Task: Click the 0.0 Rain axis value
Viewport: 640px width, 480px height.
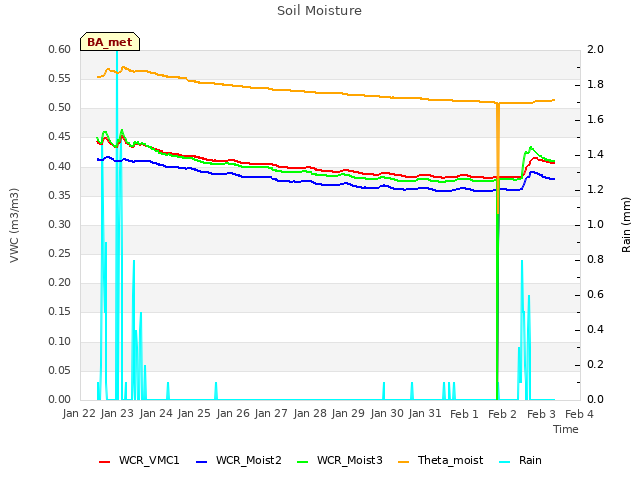Action: [596, 400]
